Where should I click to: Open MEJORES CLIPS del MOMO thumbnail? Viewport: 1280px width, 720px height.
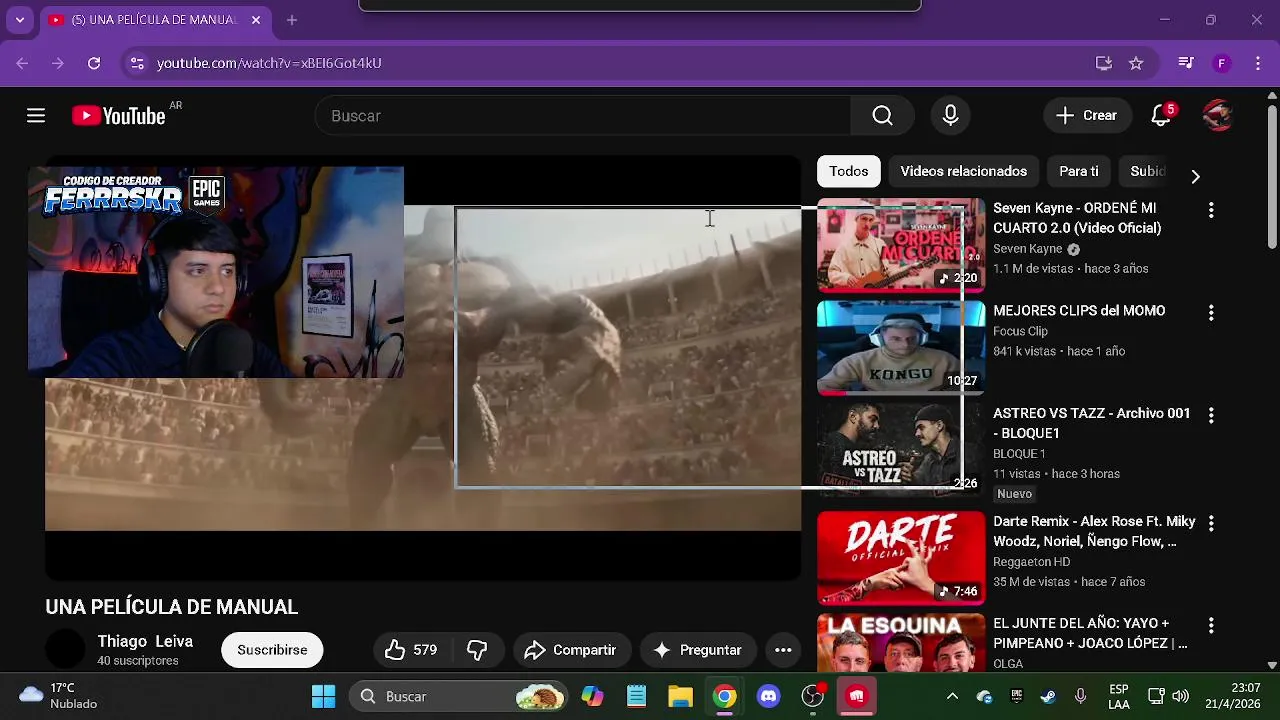tap(901, 348)
